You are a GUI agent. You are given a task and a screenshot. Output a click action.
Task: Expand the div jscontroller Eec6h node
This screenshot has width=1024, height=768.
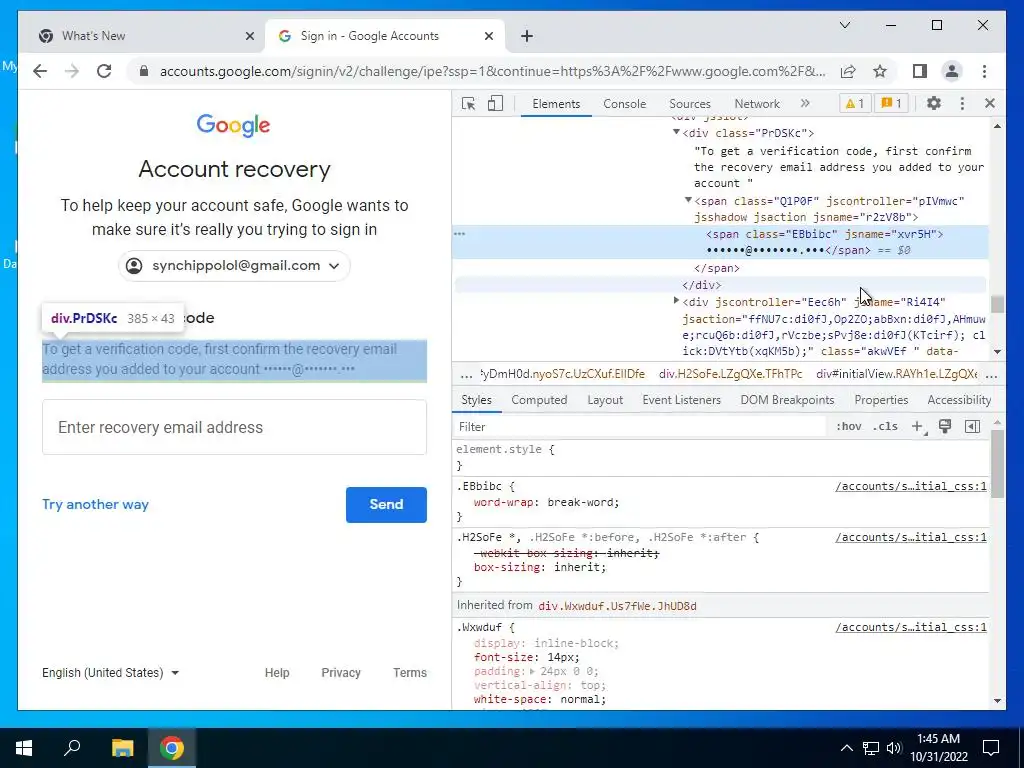click(x=677, y=300)
